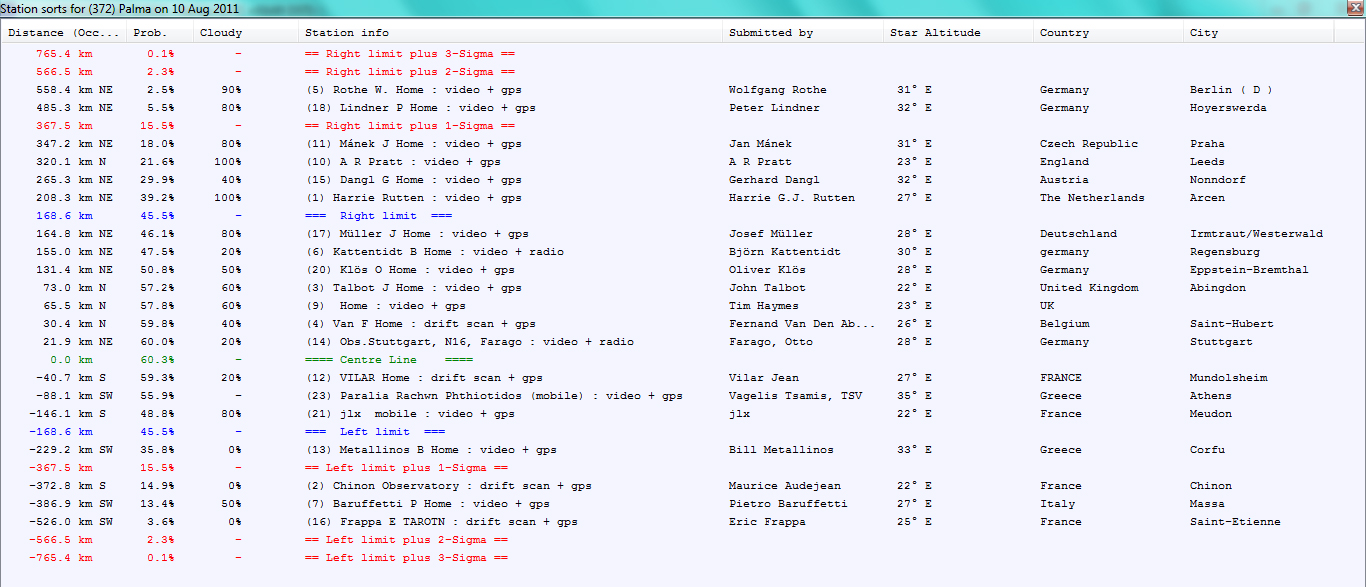
Task: Select the Kattentidt B Home station row
Action: coord(668,252)
